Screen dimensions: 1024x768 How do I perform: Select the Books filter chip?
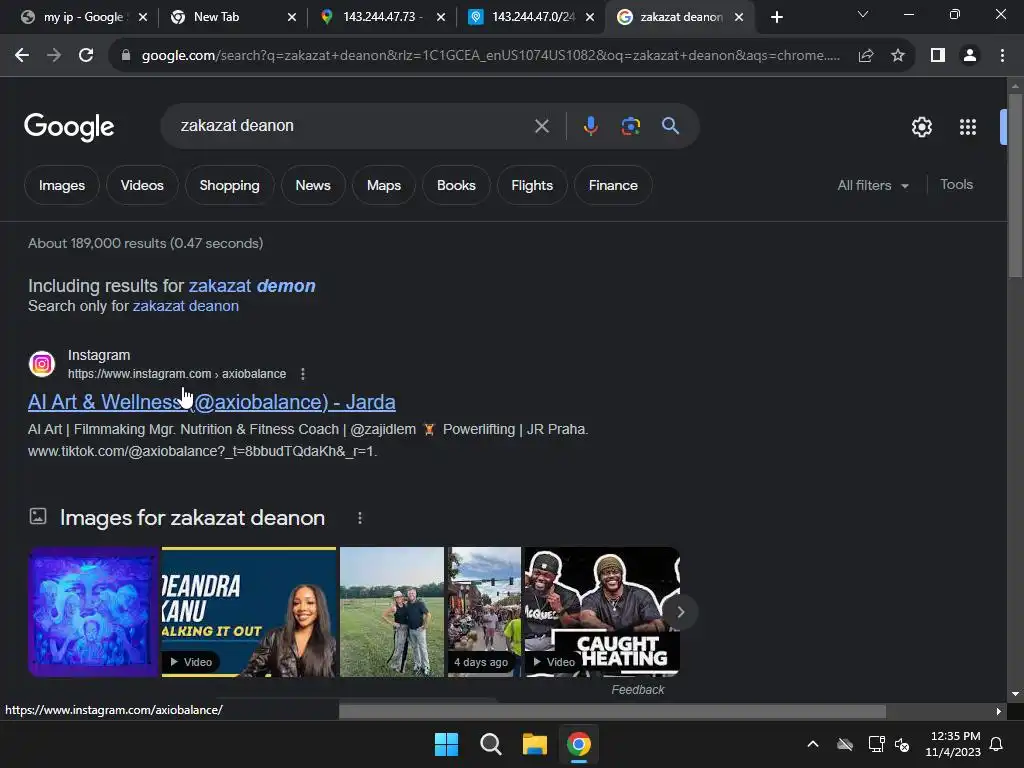456,185
